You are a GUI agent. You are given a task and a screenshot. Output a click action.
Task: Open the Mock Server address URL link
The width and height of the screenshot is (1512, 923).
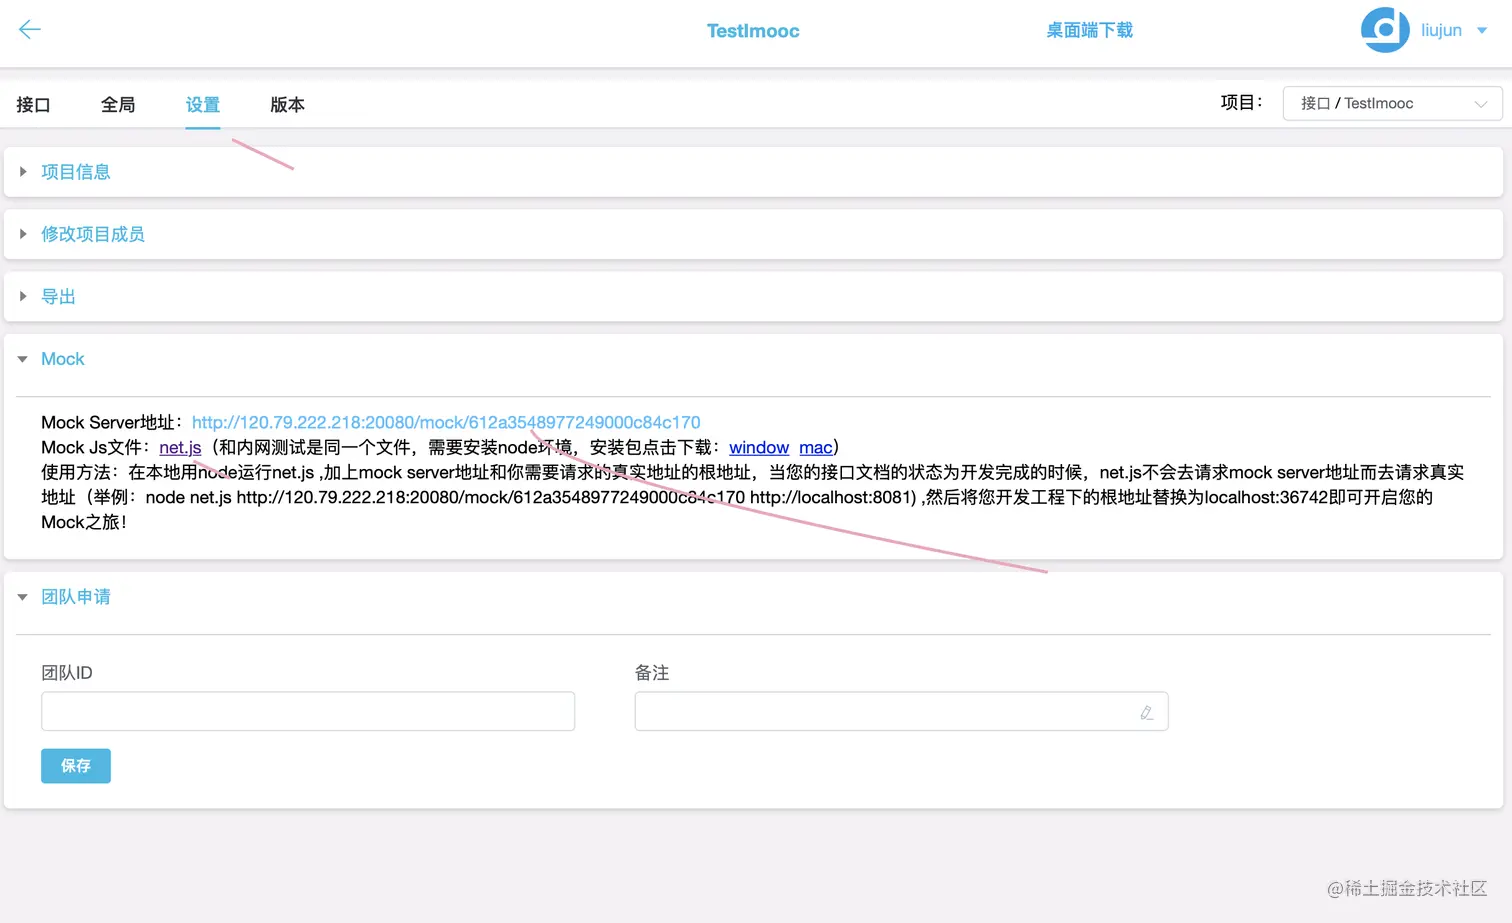pos(446,422)
